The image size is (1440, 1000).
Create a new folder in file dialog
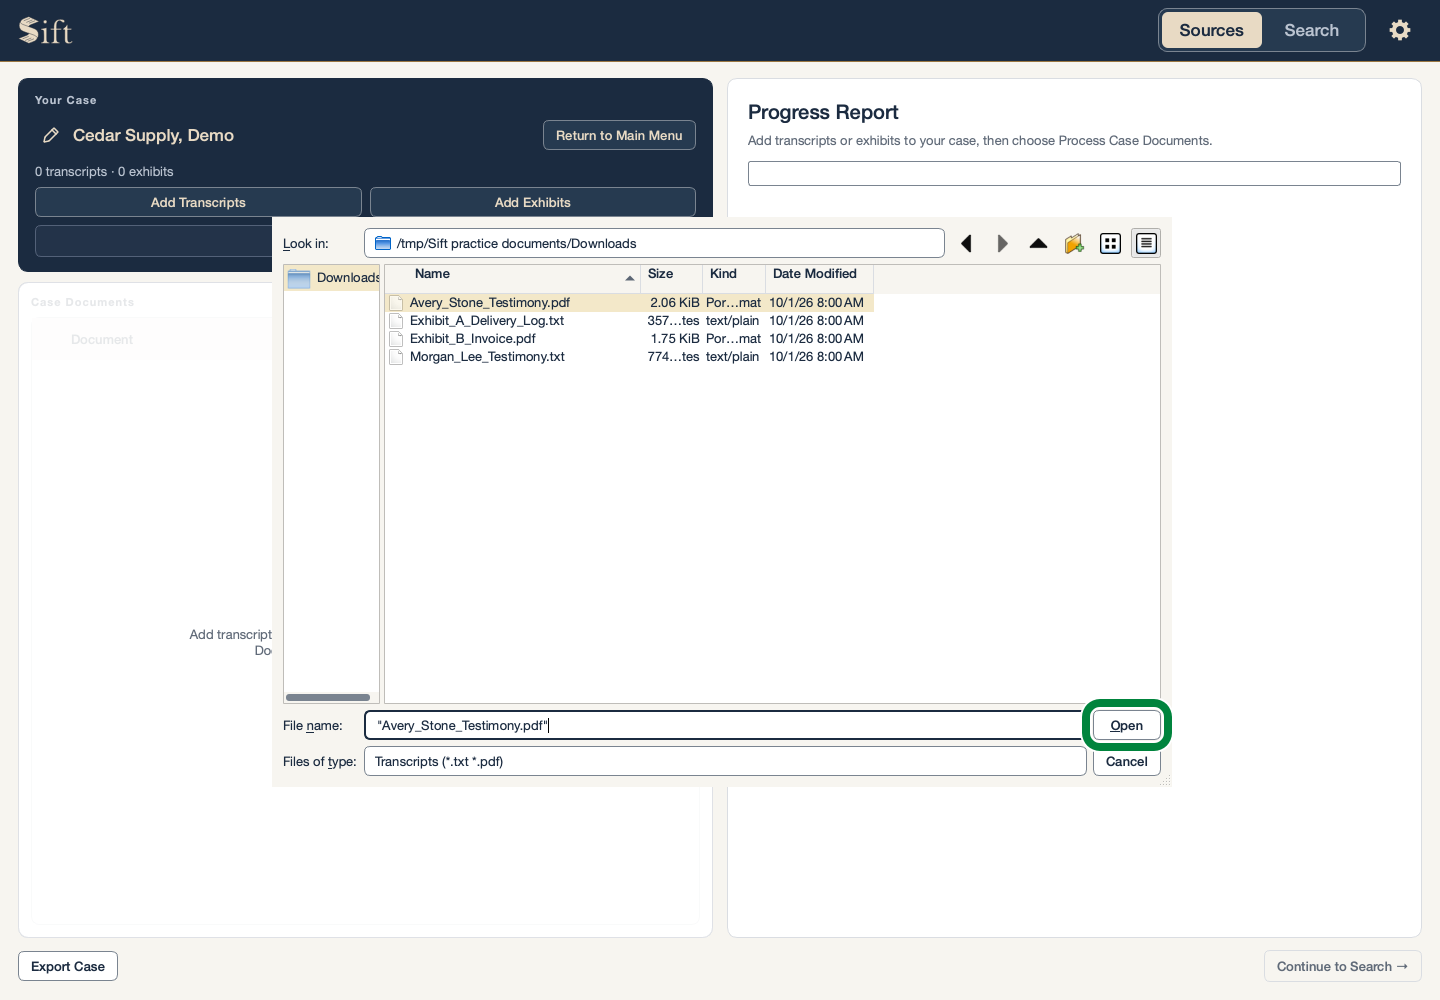click(x=1074, y=243)
